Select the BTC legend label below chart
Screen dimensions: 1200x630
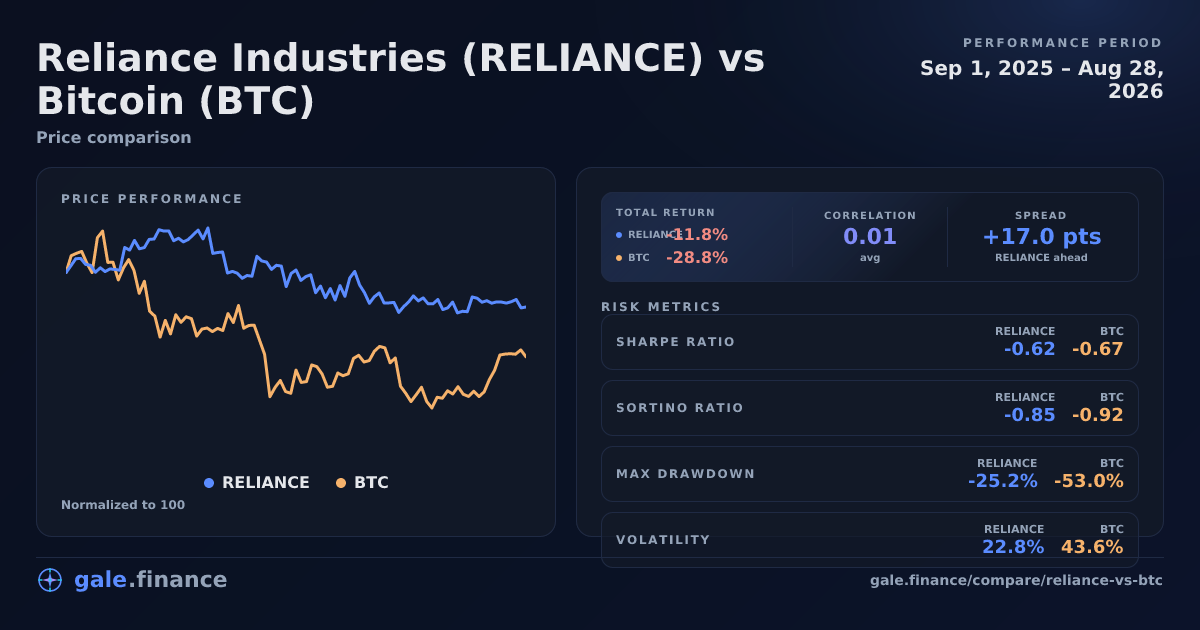[371, 483]
